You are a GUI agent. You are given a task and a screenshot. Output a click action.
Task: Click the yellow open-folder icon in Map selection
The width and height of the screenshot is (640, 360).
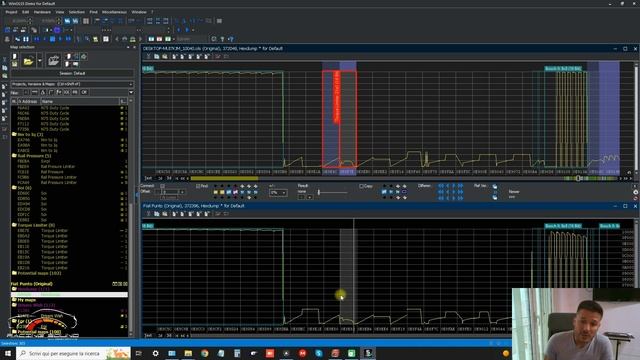[28, 61]
